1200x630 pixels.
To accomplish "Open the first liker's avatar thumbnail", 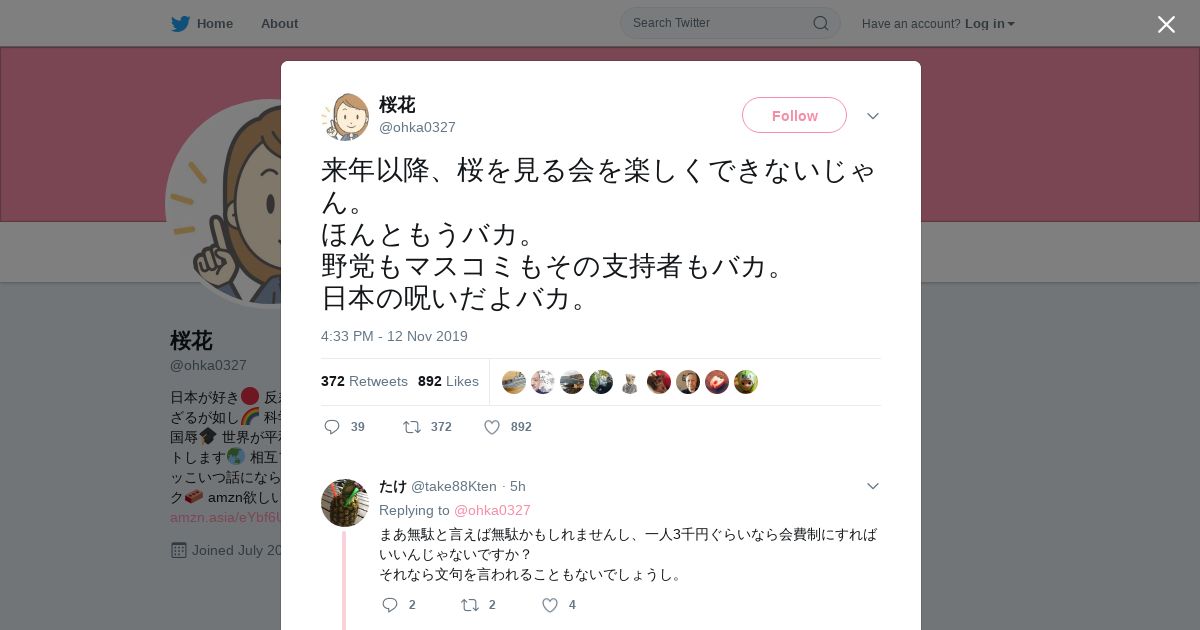I will click(x=514, y=382).
